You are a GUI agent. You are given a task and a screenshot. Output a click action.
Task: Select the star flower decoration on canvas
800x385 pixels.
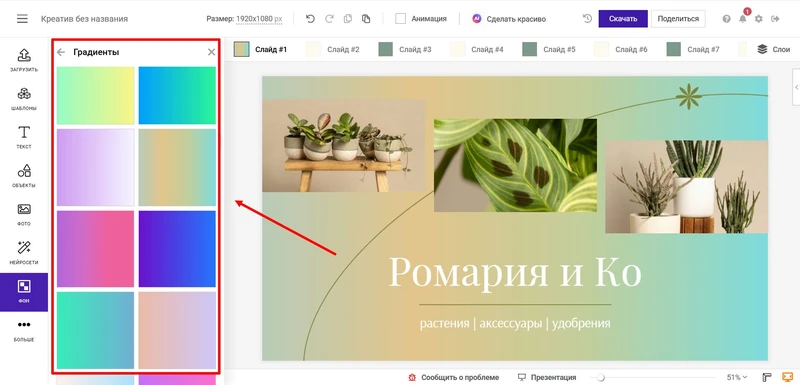689,96
